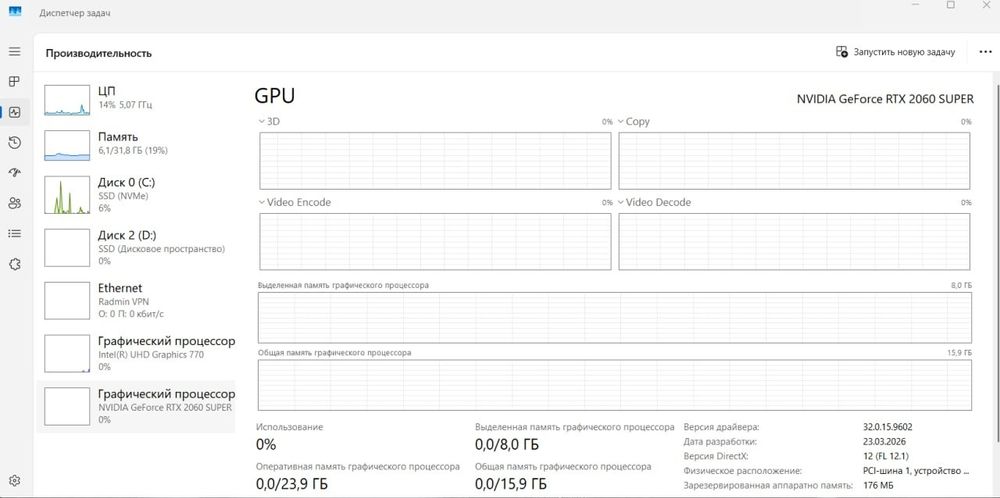This screenshot has height=498, width=1000.
Task: Click the Disk 0 activity mini graph
Action: pyautogui.click(x=67, y=194)
